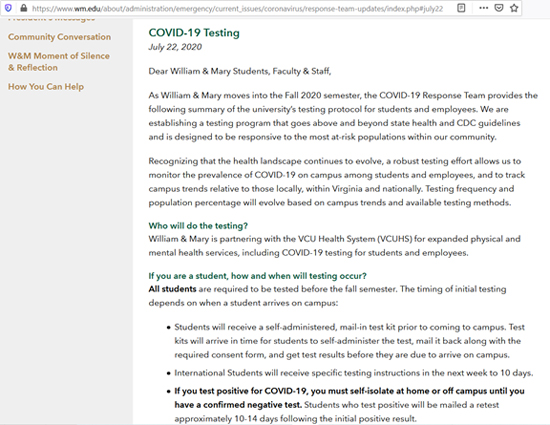The width and height of the screenshot is (550, 425).
Task: Click sentence about partnering with VCU Health System
Action: pos(334,246)
